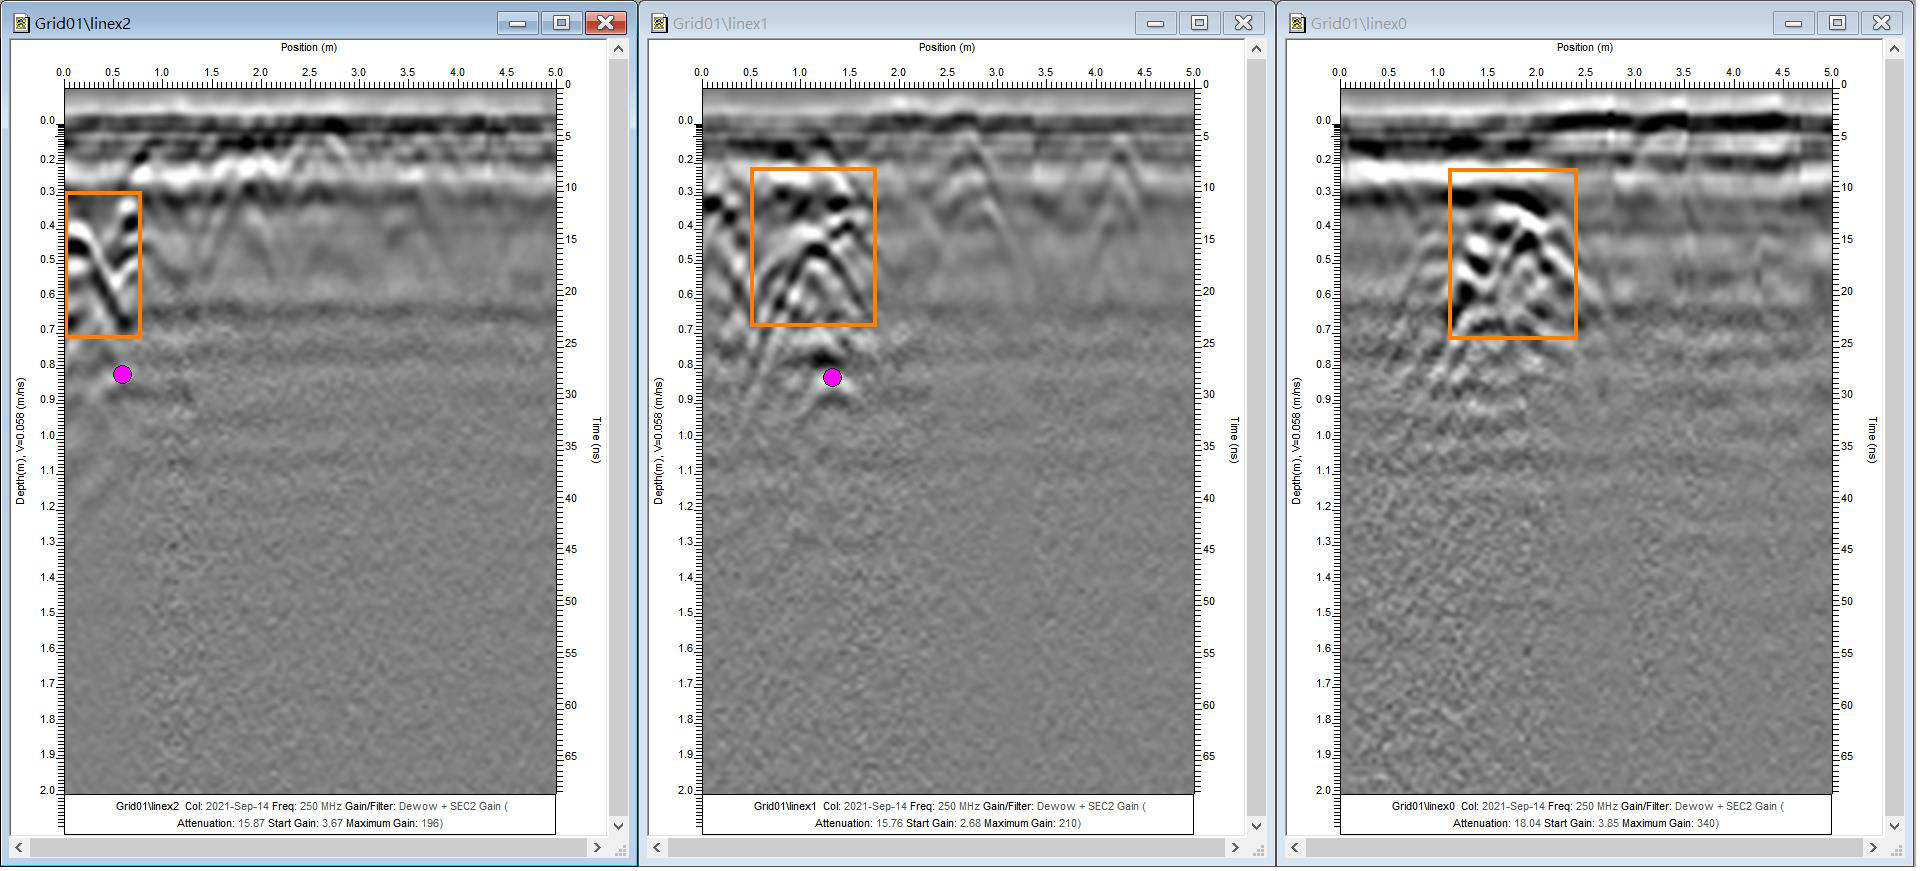
Task: Maximize the Grid01\linex0 window
Action: click(1838, 23)
